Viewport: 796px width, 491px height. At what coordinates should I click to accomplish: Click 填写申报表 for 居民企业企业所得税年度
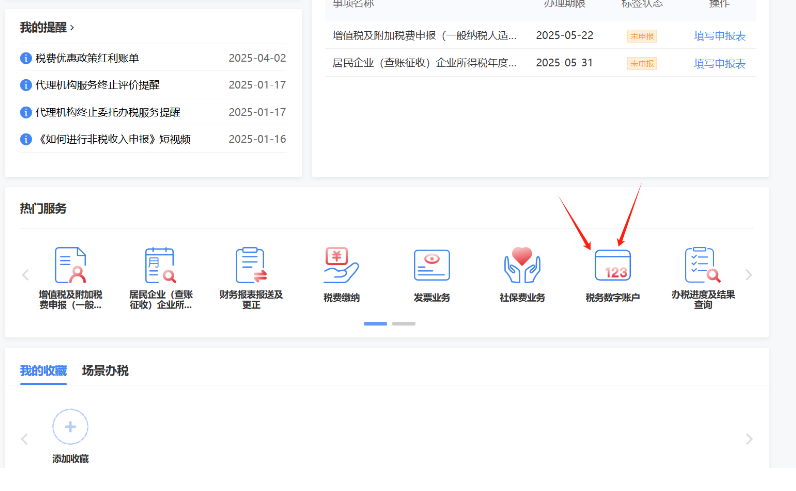[x=719, y=63]
